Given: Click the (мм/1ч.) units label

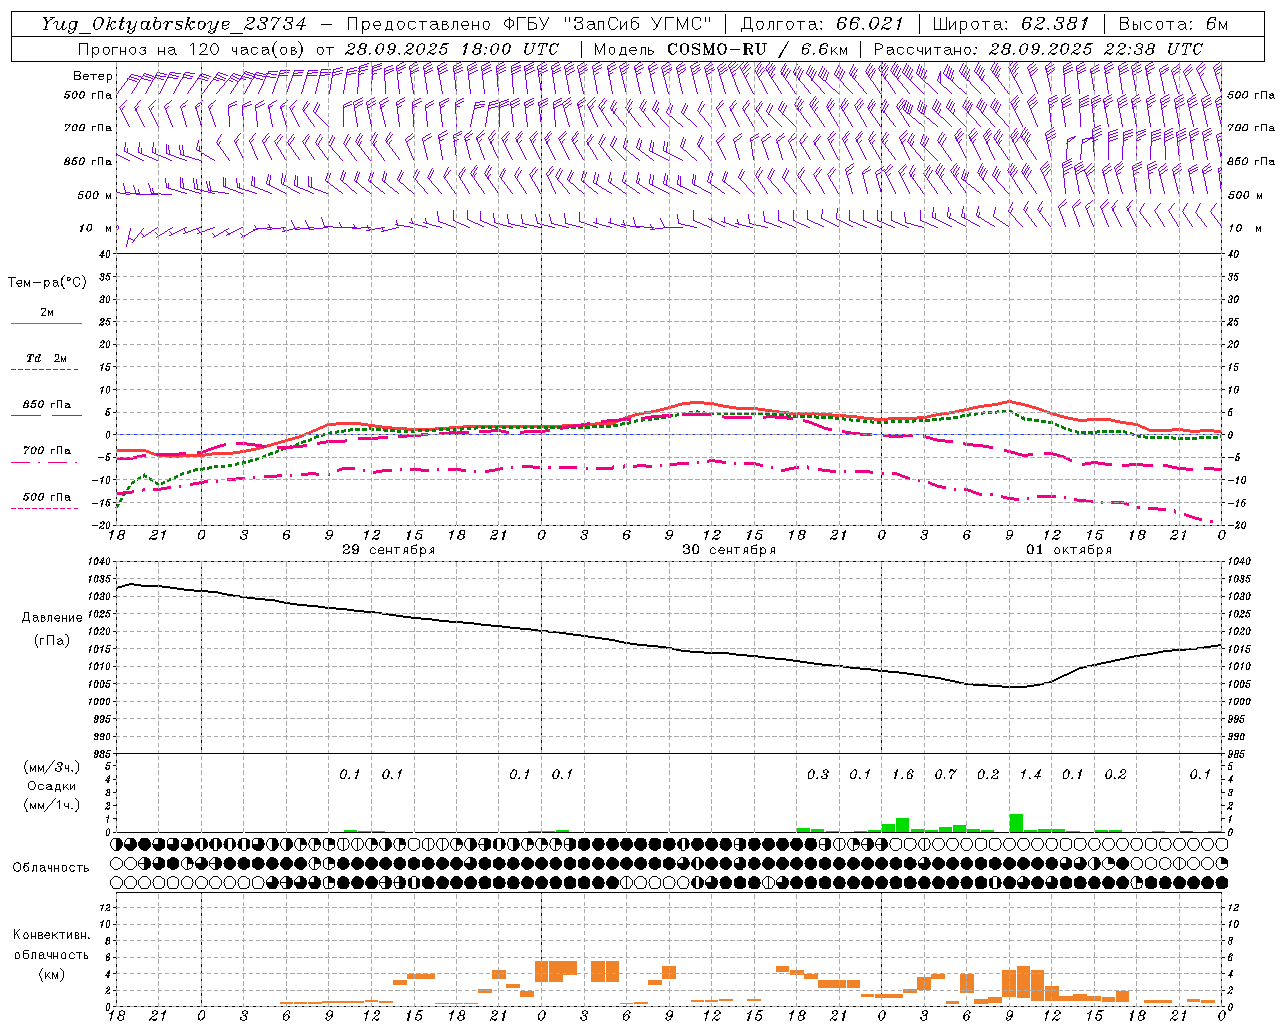Looking at the screenshot, I should point(51,804).
